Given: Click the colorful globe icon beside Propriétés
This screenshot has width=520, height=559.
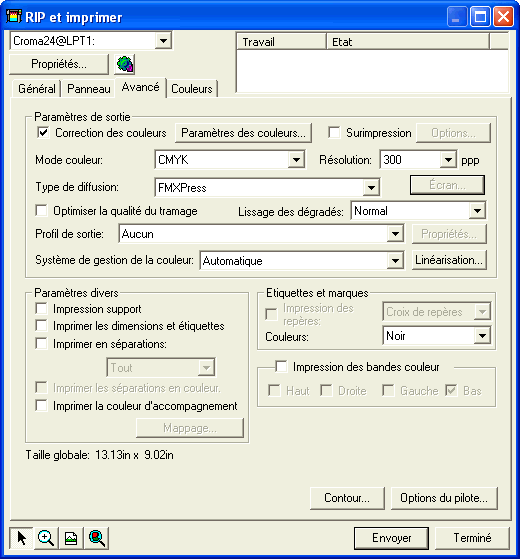Looking at the screenshot, I should 124,64.
